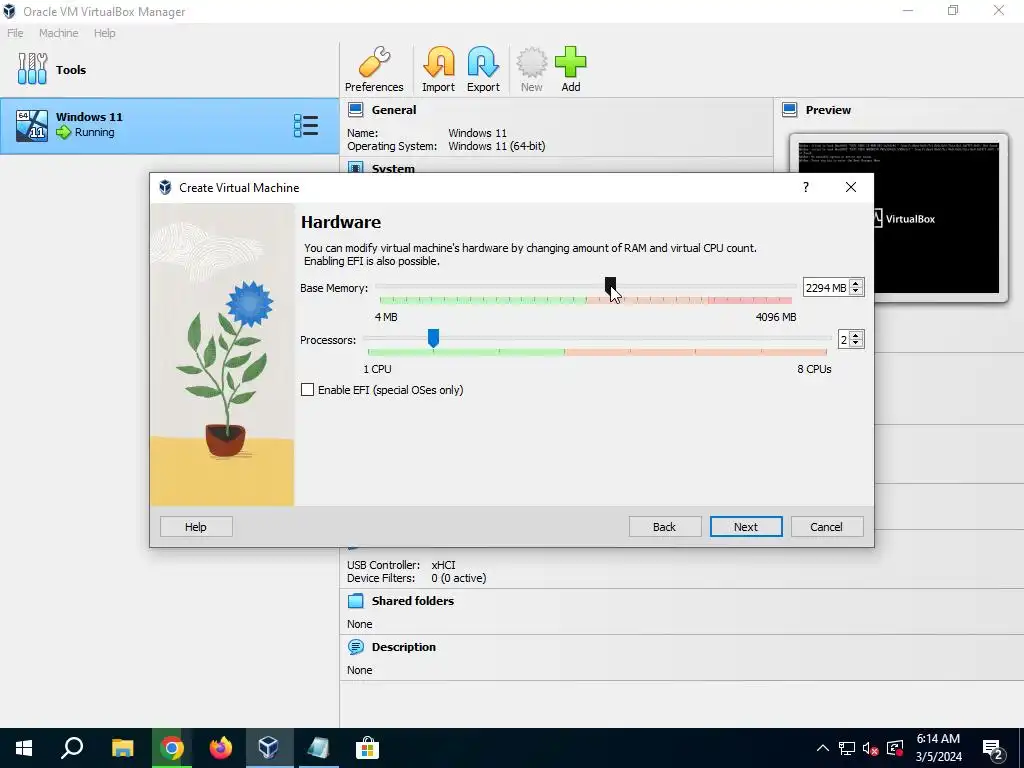The height and width of the screenshot is (768, 1024).
Task: Click the General section icon
Action: 355,110
